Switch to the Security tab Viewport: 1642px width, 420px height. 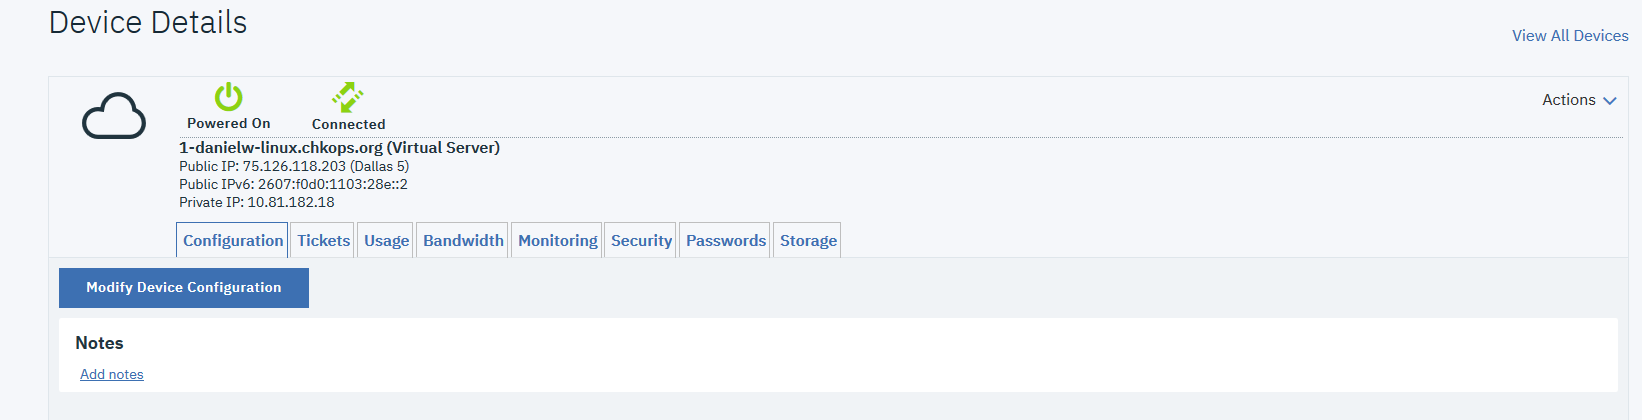click(641, 240)
